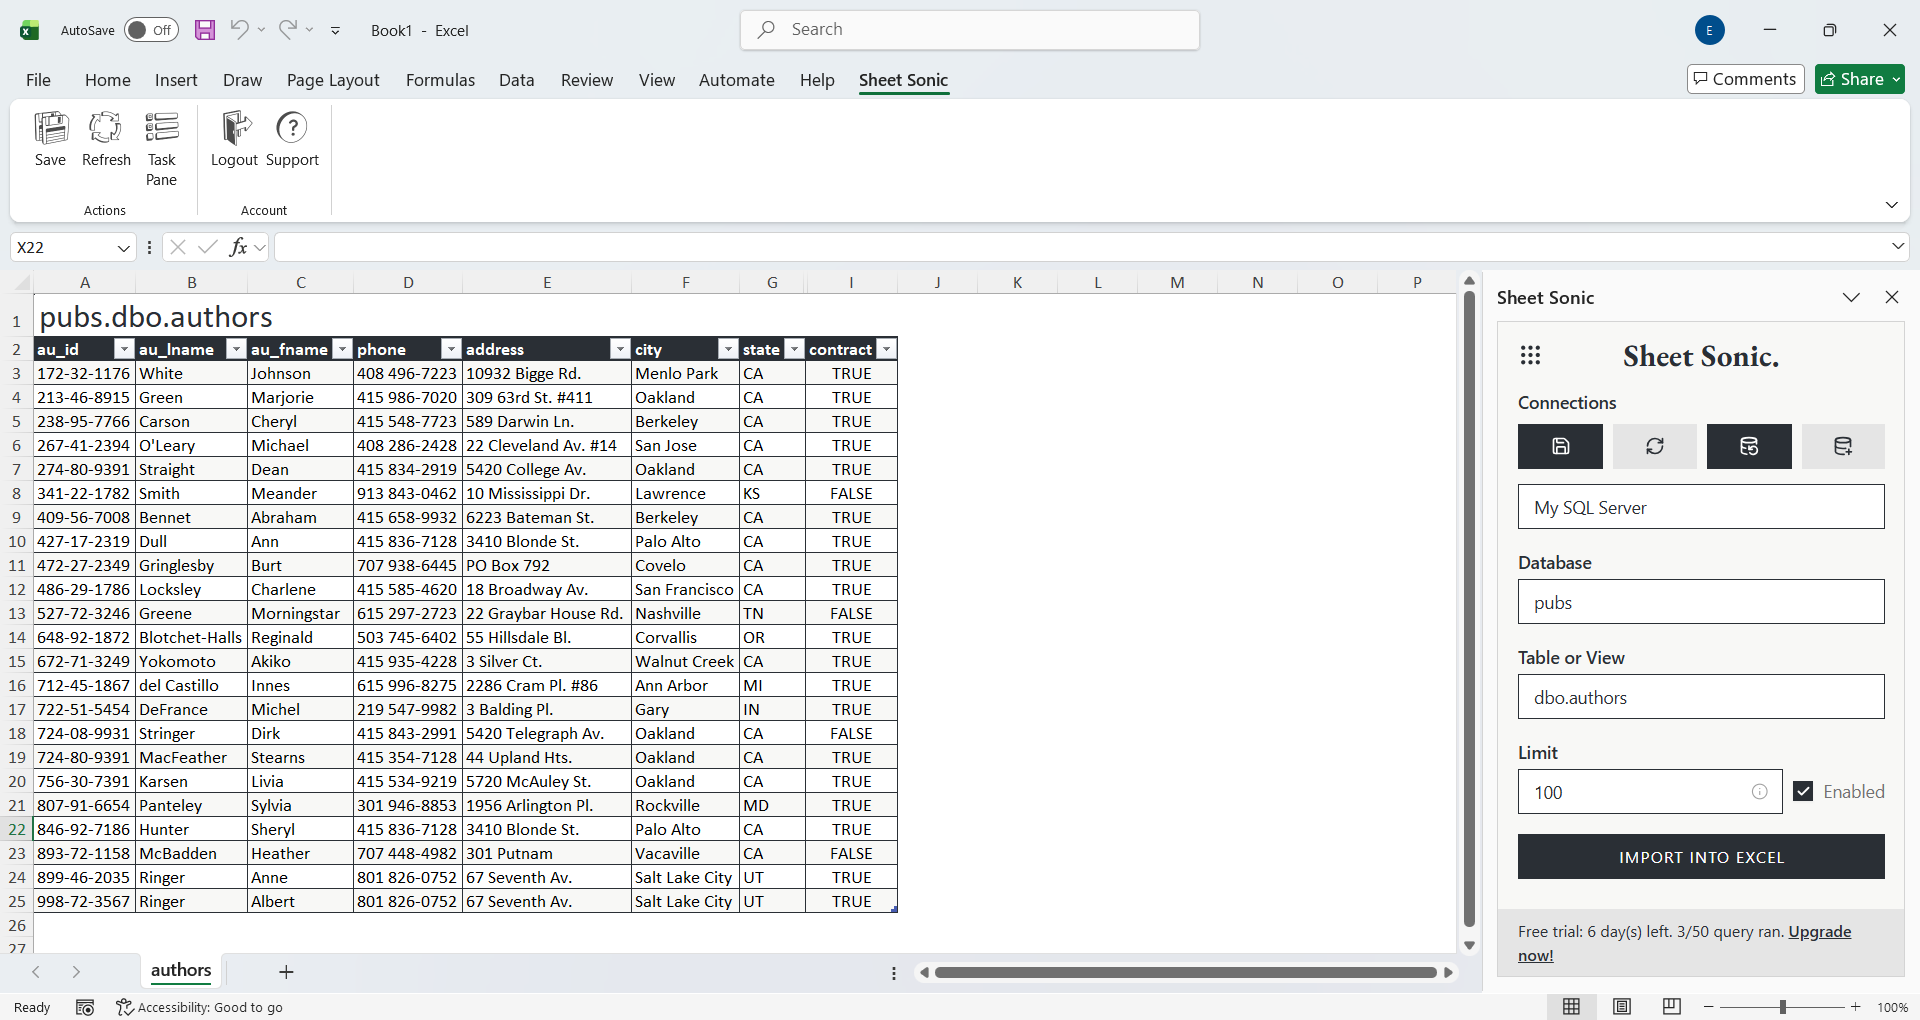This screenshot has height=1020, width=1920.
Task: Switch to the Formulas tab
Action: click(440, 80)
